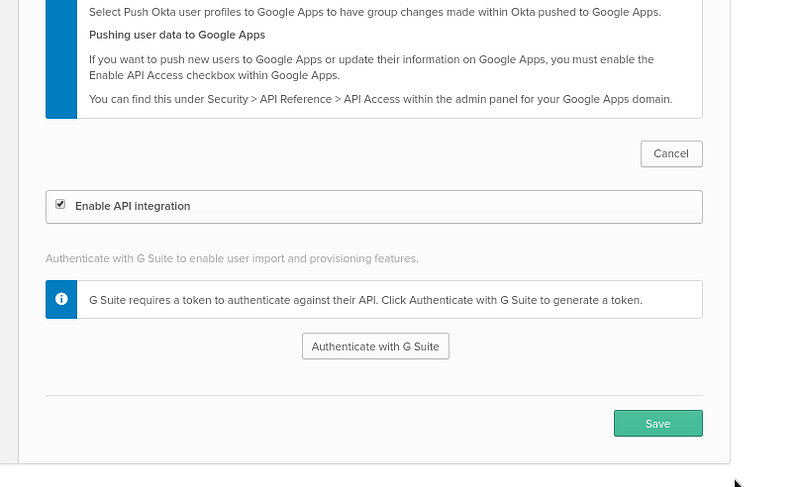Screen dimensions: 800x487
Task: Click the Select Push Okta user profiles sentence
Action: click(x=375, y=12)
